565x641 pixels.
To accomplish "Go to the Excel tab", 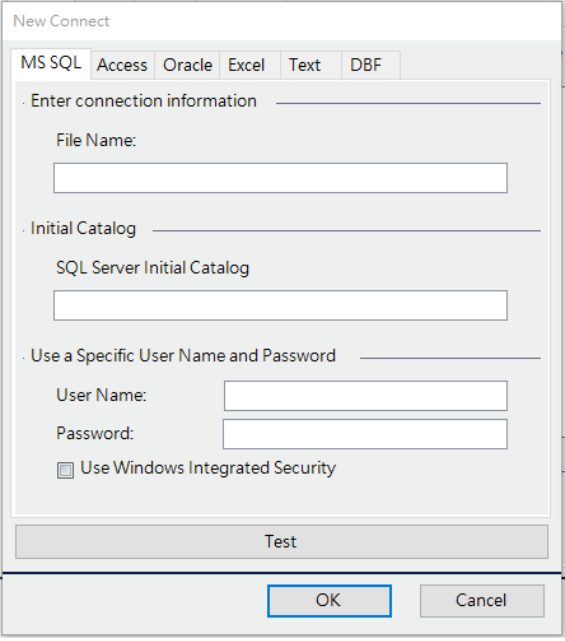I will coord(250,65).
